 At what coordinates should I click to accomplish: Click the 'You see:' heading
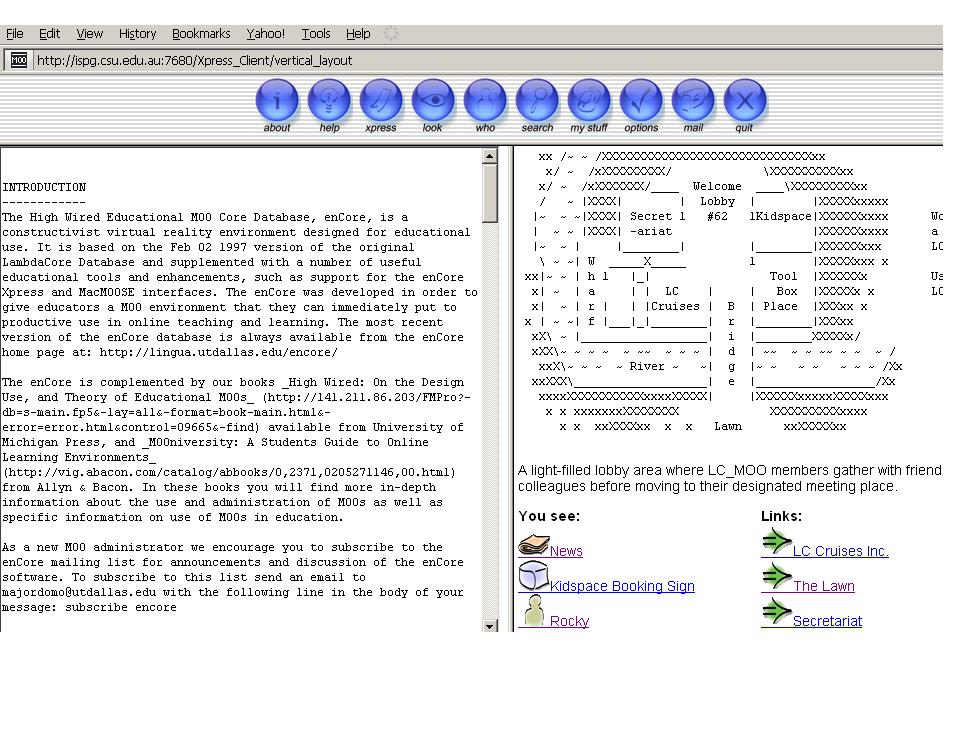tap(549, 516)
